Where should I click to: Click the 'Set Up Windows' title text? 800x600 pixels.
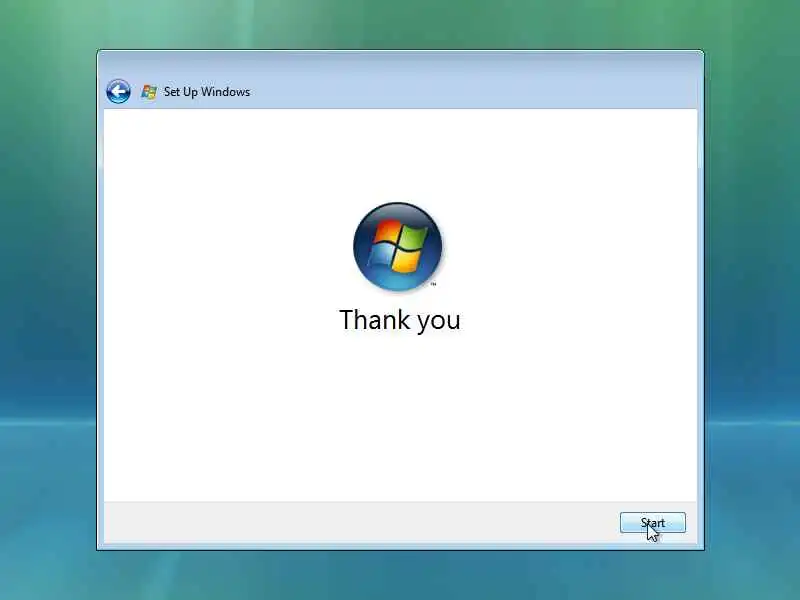[207, 92]
